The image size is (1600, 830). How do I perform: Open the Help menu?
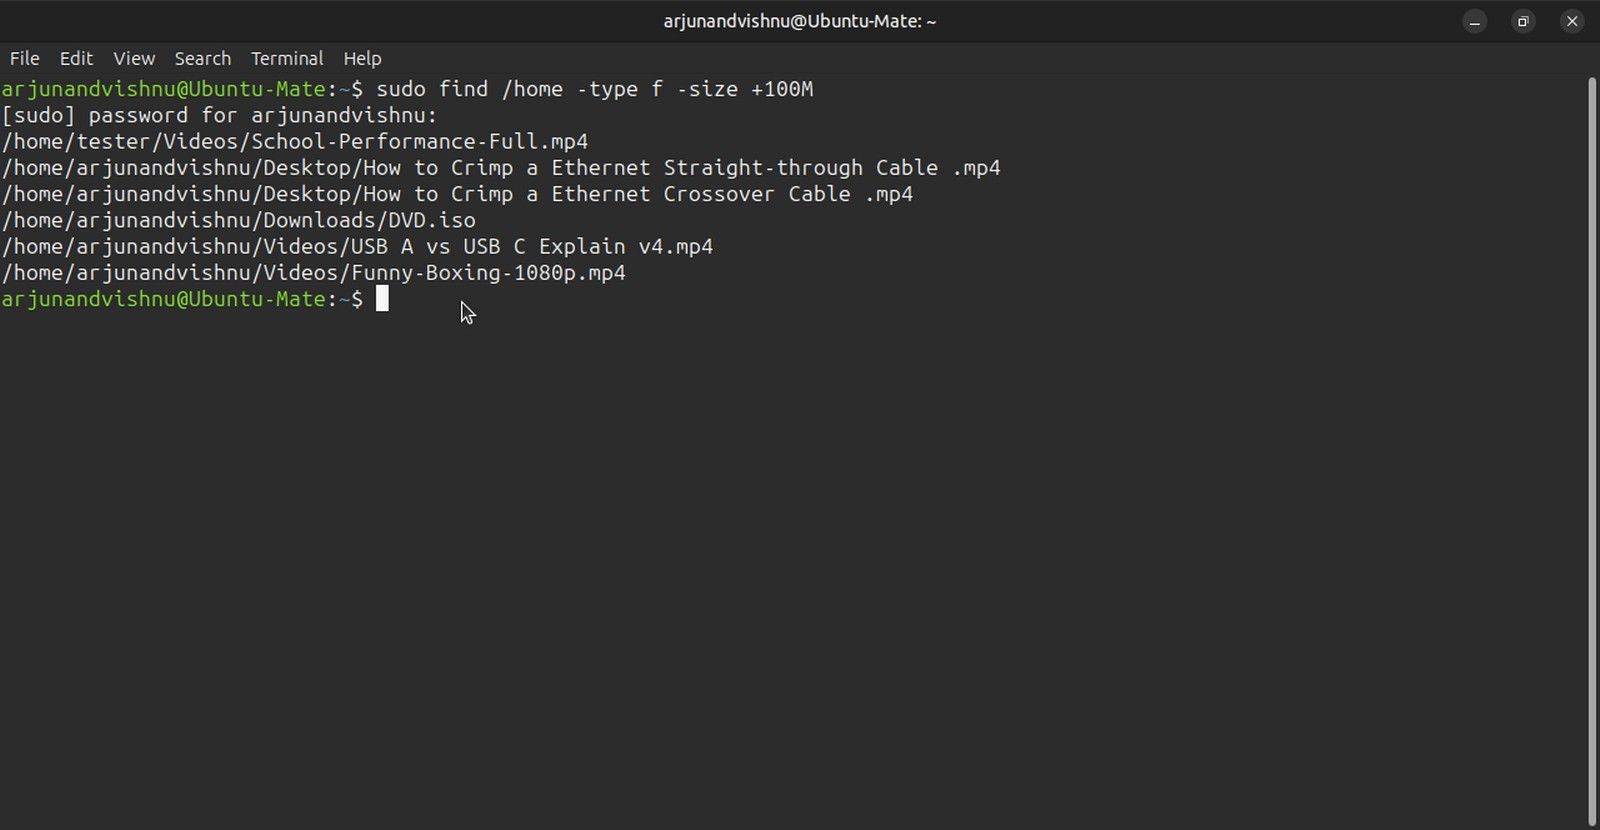(x=362, y=58)
